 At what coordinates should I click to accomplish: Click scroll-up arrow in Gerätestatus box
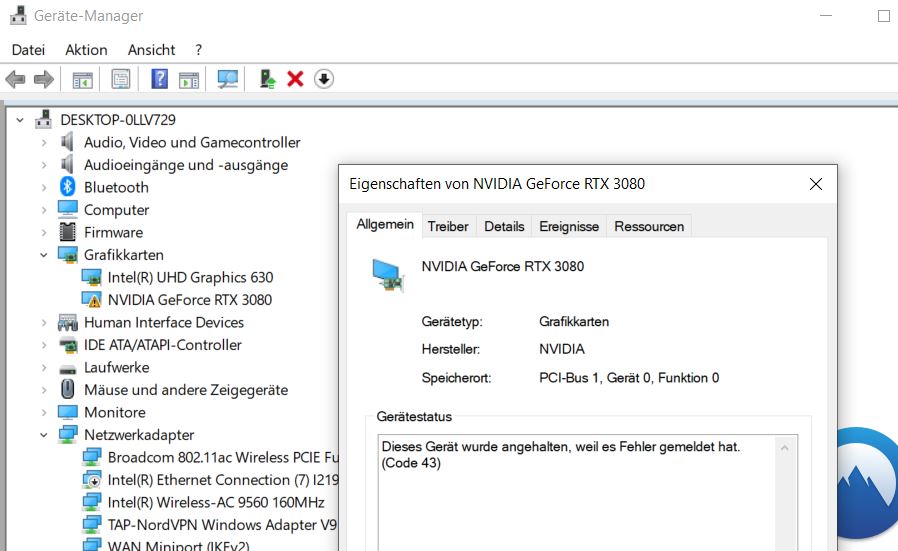(785, 448)
